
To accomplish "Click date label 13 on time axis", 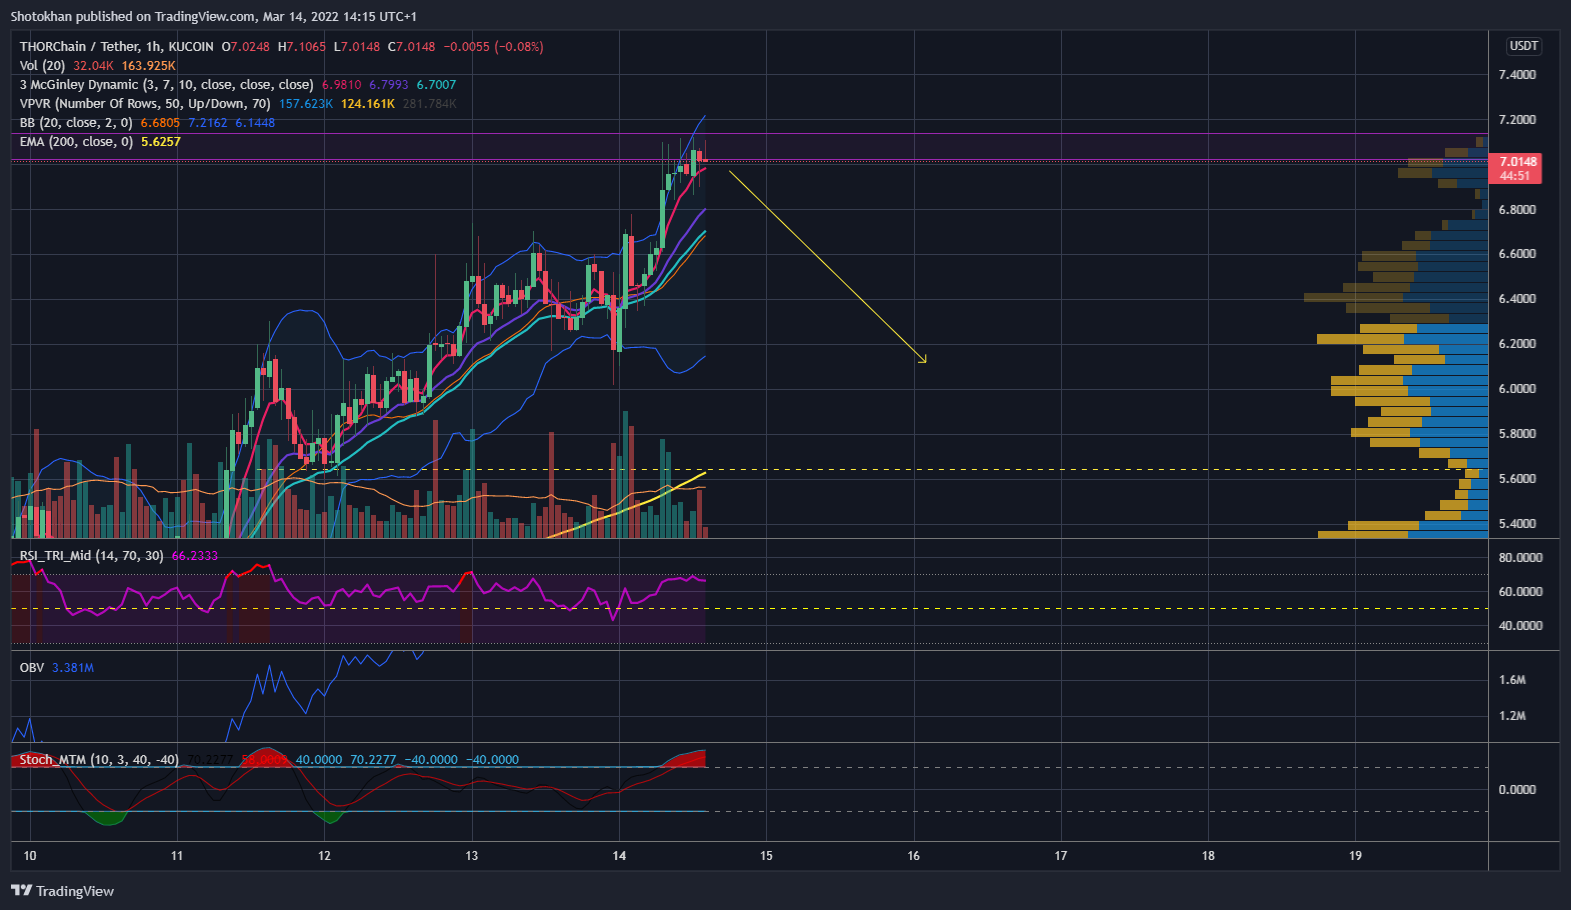I will click(x=472, y=856).
